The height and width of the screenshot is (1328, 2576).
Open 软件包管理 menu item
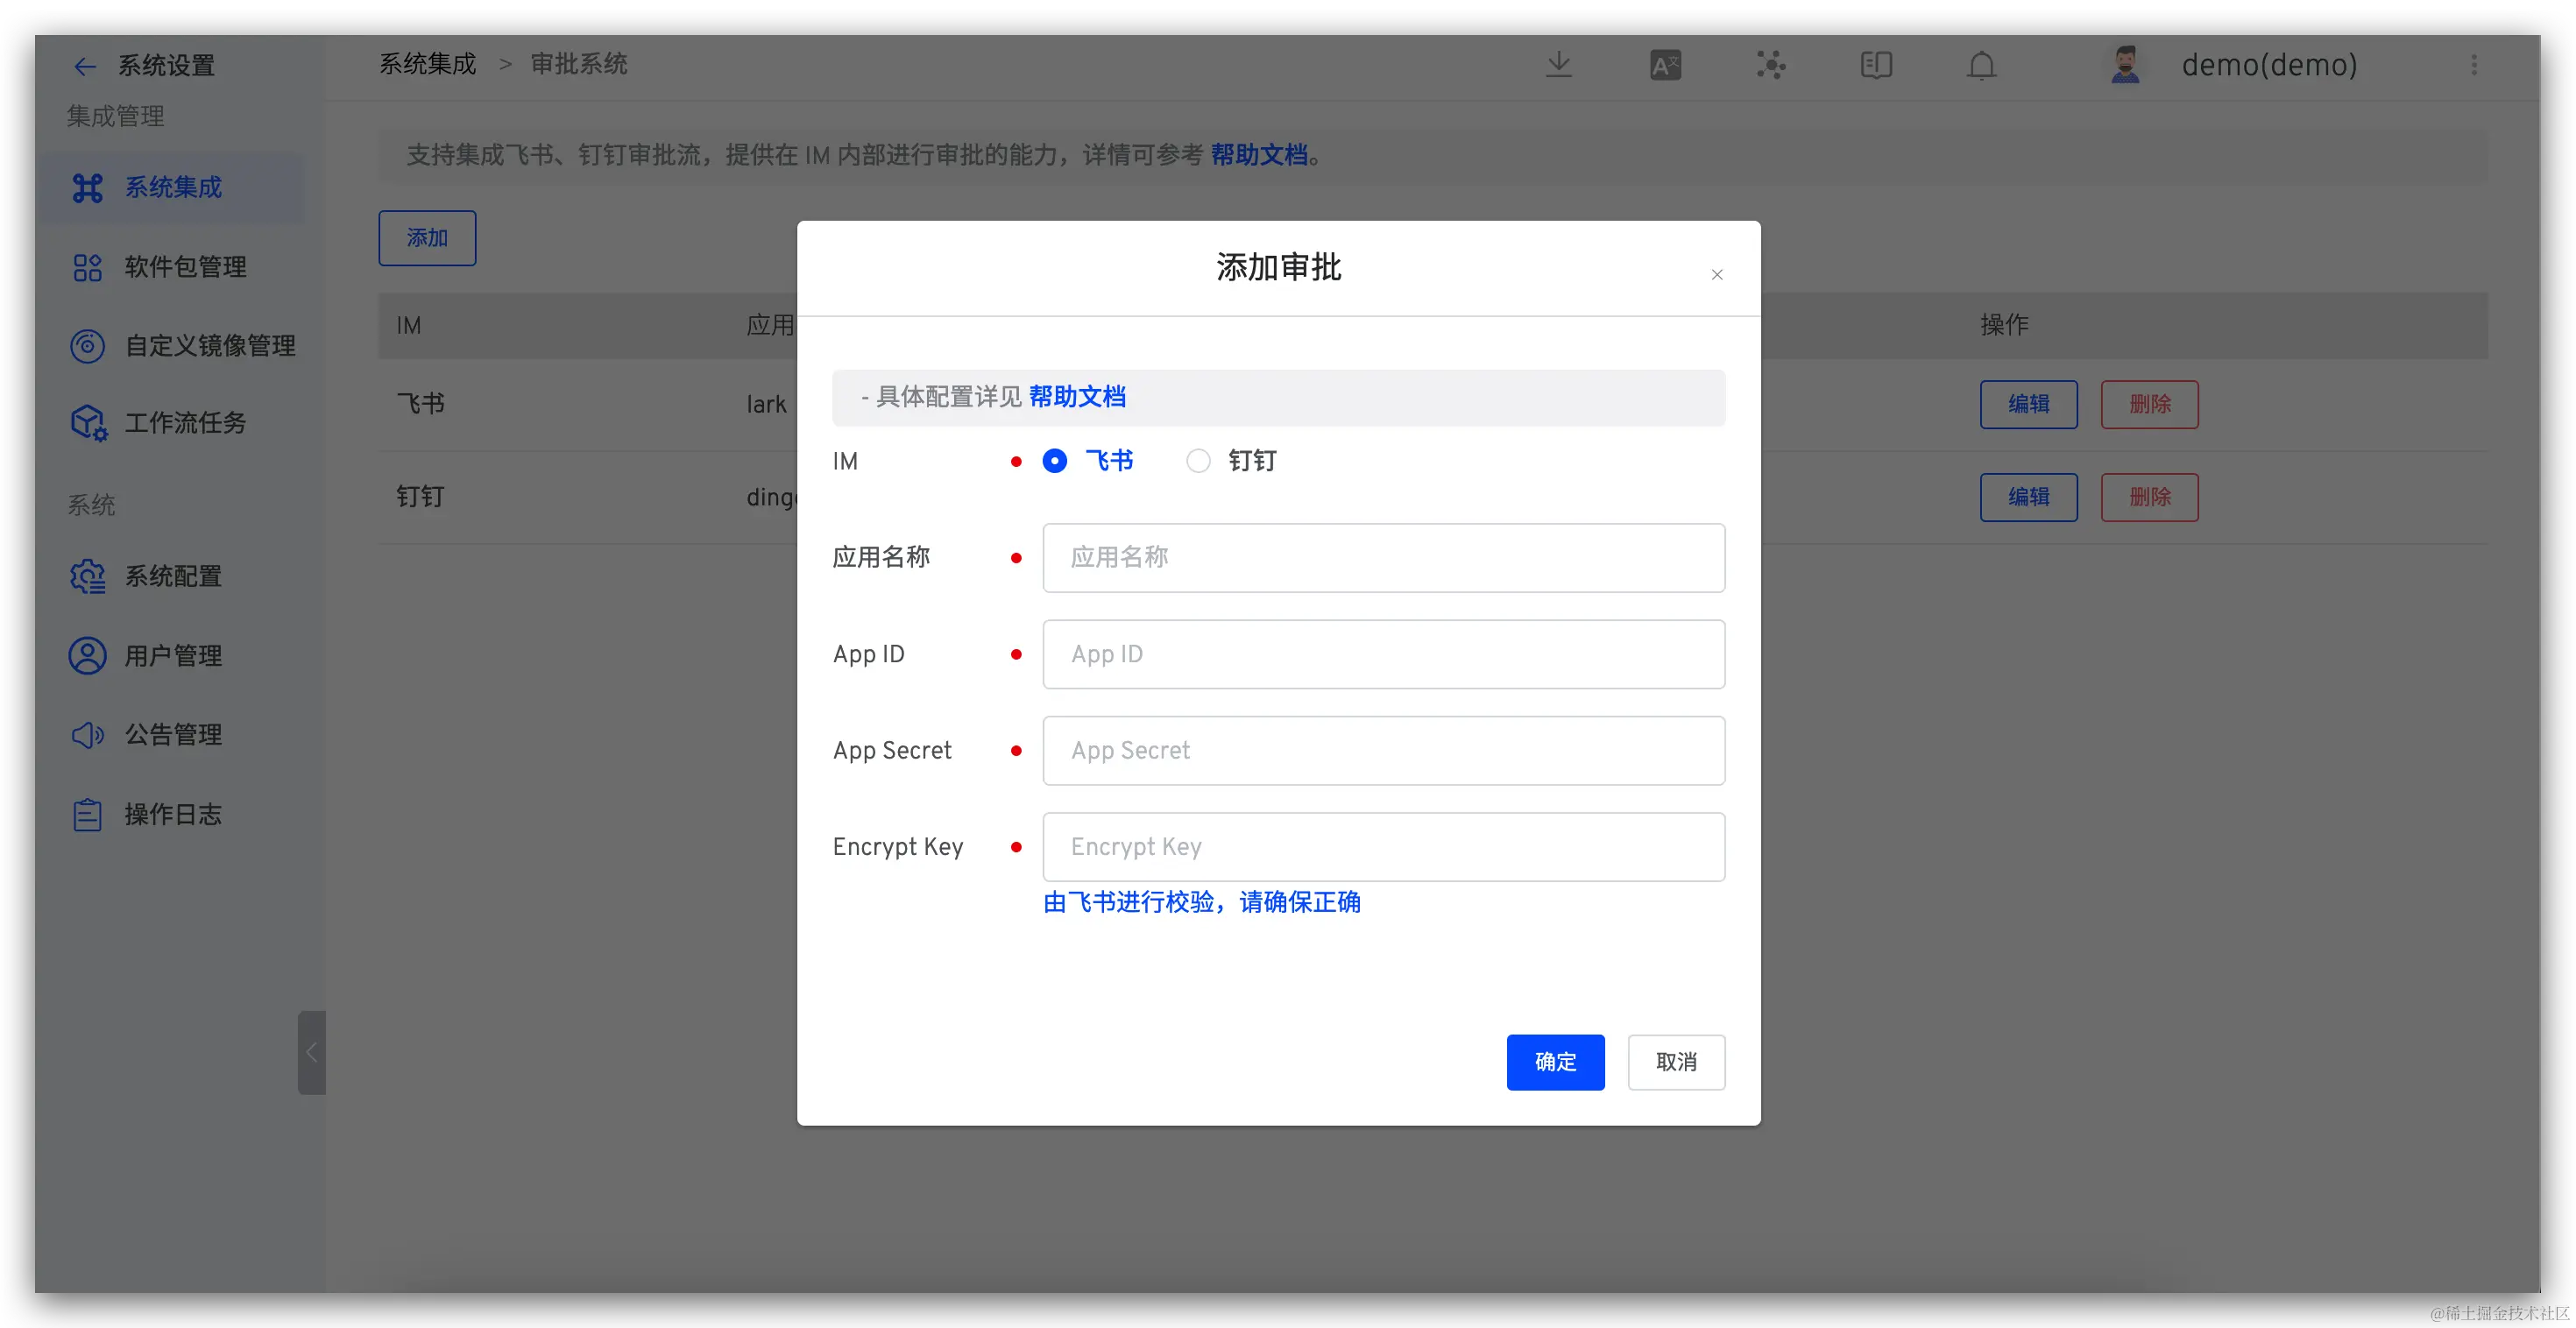click(x=185, y=267)
